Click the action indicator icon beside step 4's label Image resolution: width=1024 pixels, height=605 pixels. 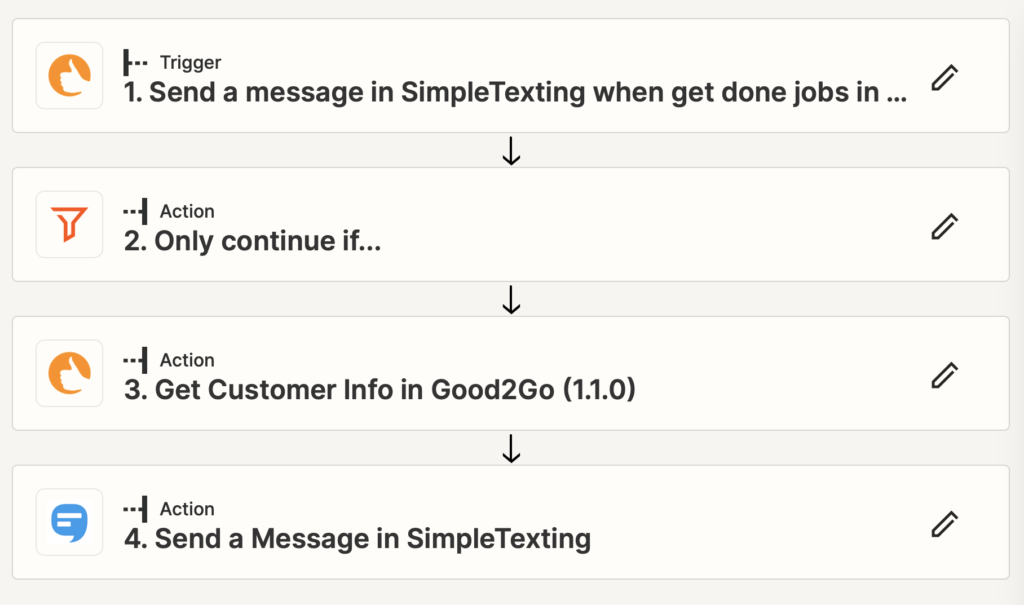(x=135, y=509)
